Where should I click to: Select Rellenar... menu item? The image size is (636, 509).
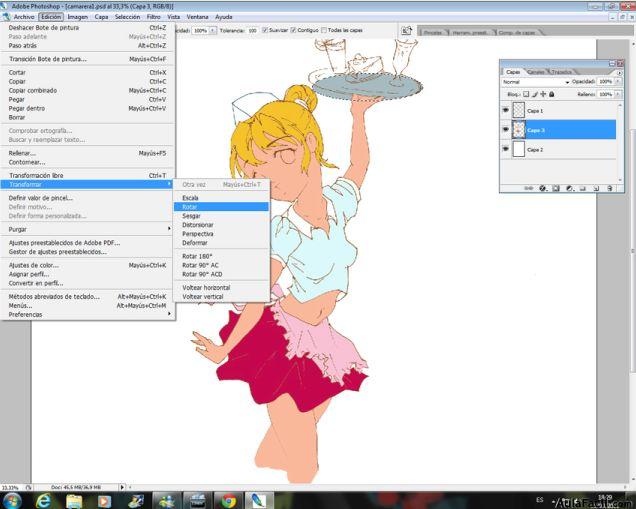[x=87, y=153]
